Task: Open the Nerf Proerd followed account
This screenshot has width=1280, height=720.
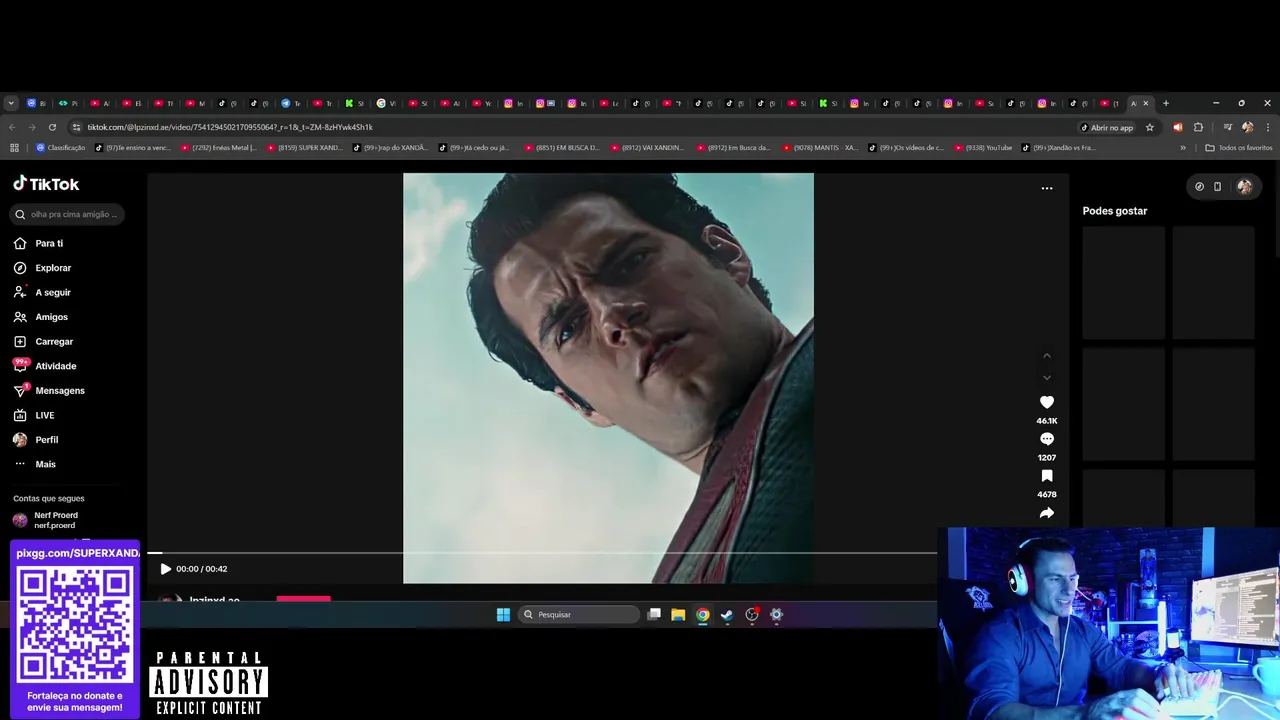Action: click(55, 520)
